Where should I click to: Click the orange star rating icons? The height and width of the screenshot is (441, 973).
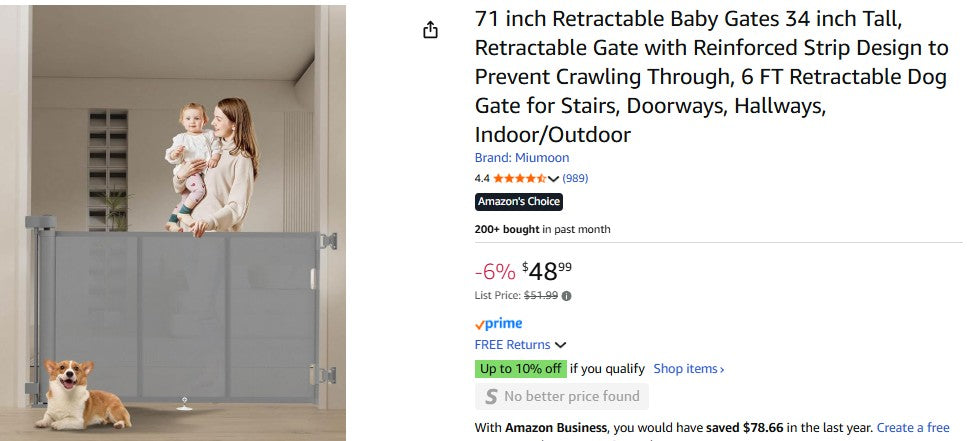pyautogui.click(x=519, y=179)
